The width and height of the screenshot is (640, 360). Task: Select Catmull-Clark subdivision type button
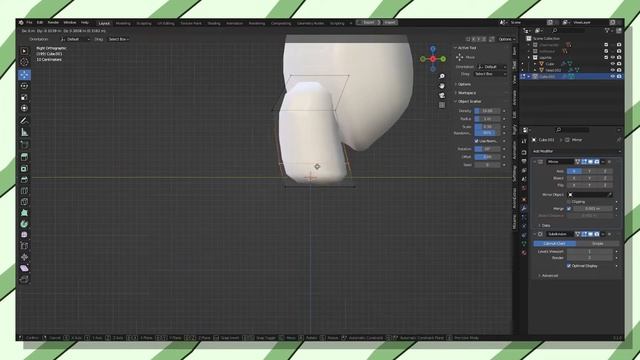[x=555, y=244]
